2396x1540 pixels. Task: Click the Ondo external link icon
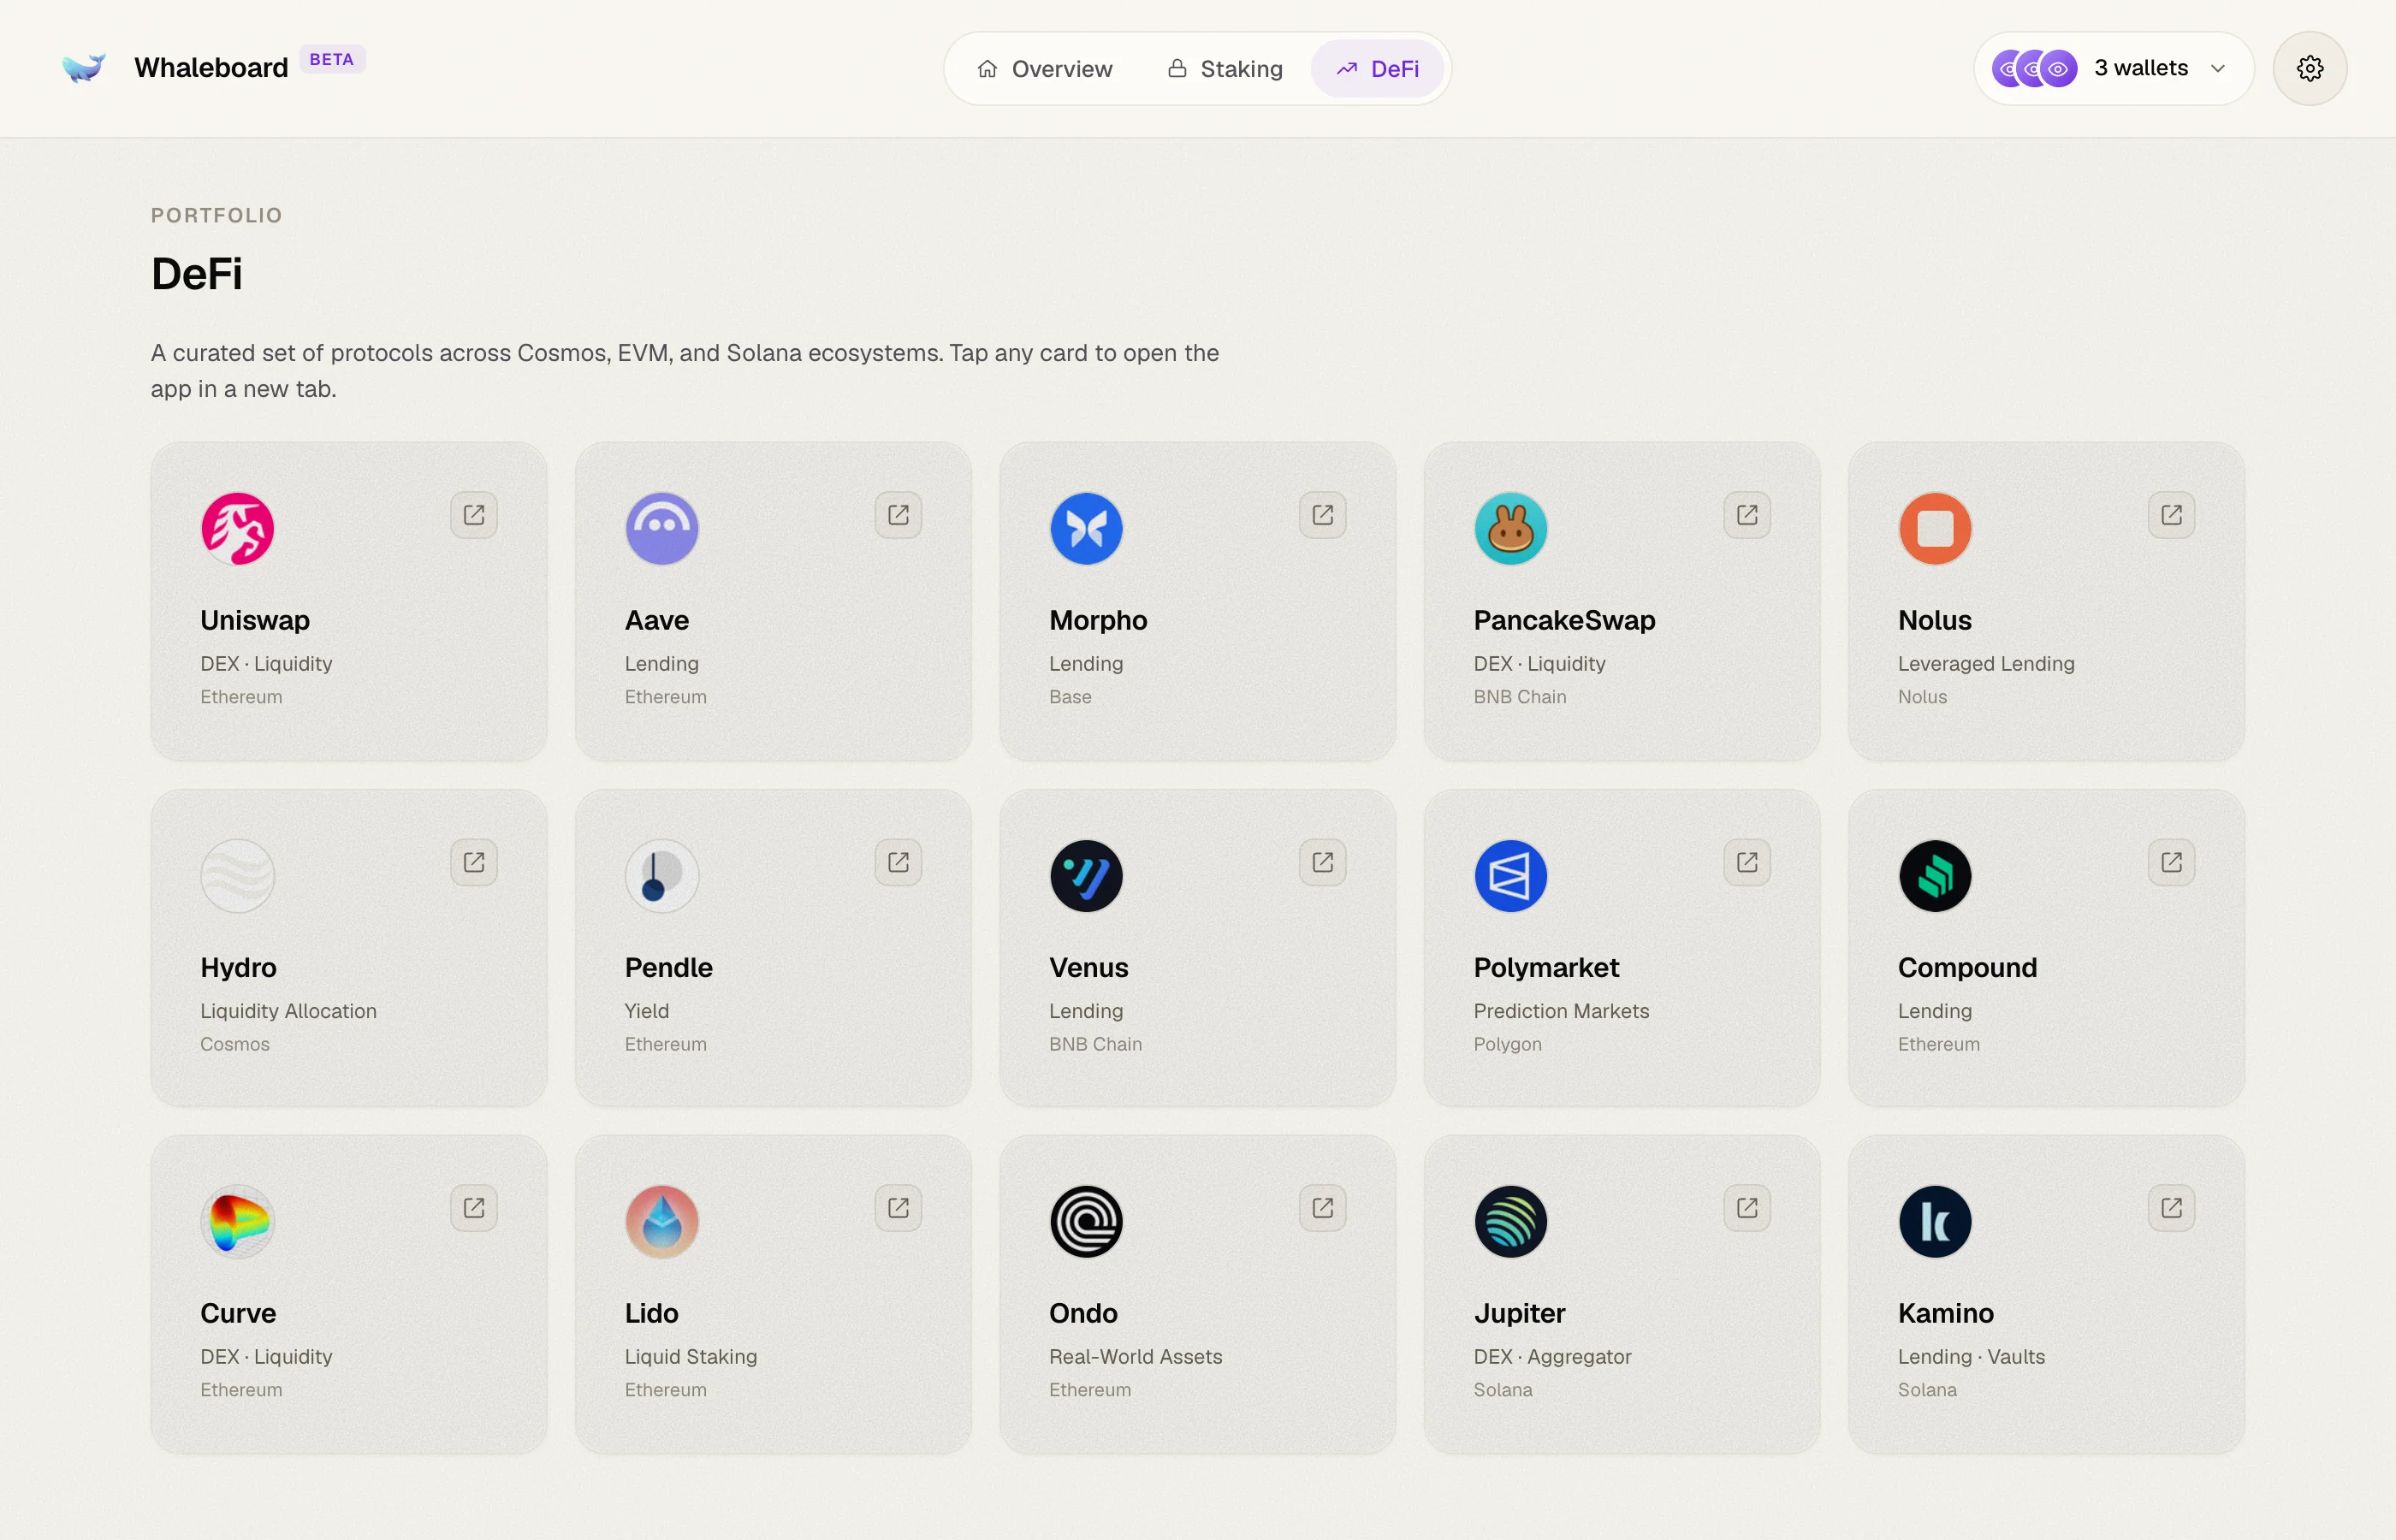click(1323, 1208)
